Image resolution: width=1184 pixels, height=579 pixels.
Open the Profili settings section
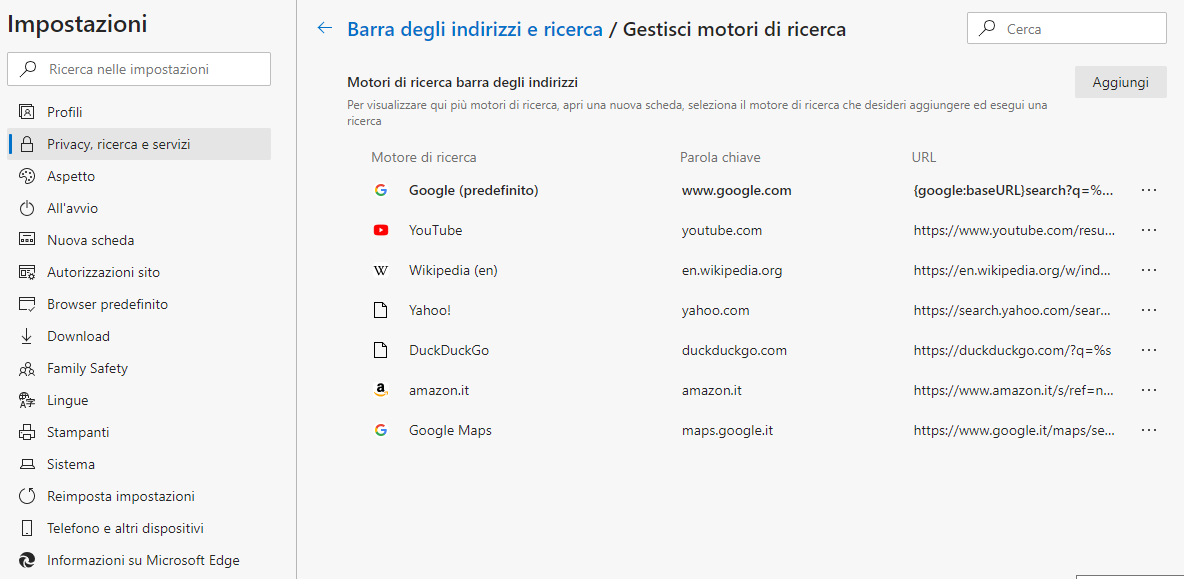[x=139, y=112]
